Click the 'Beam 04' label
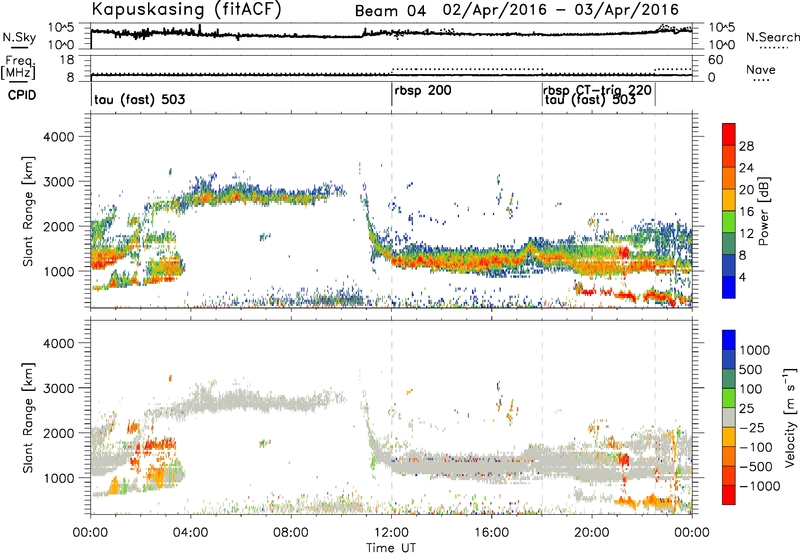Viewport: 800px width, 554px height. (390, 10)
